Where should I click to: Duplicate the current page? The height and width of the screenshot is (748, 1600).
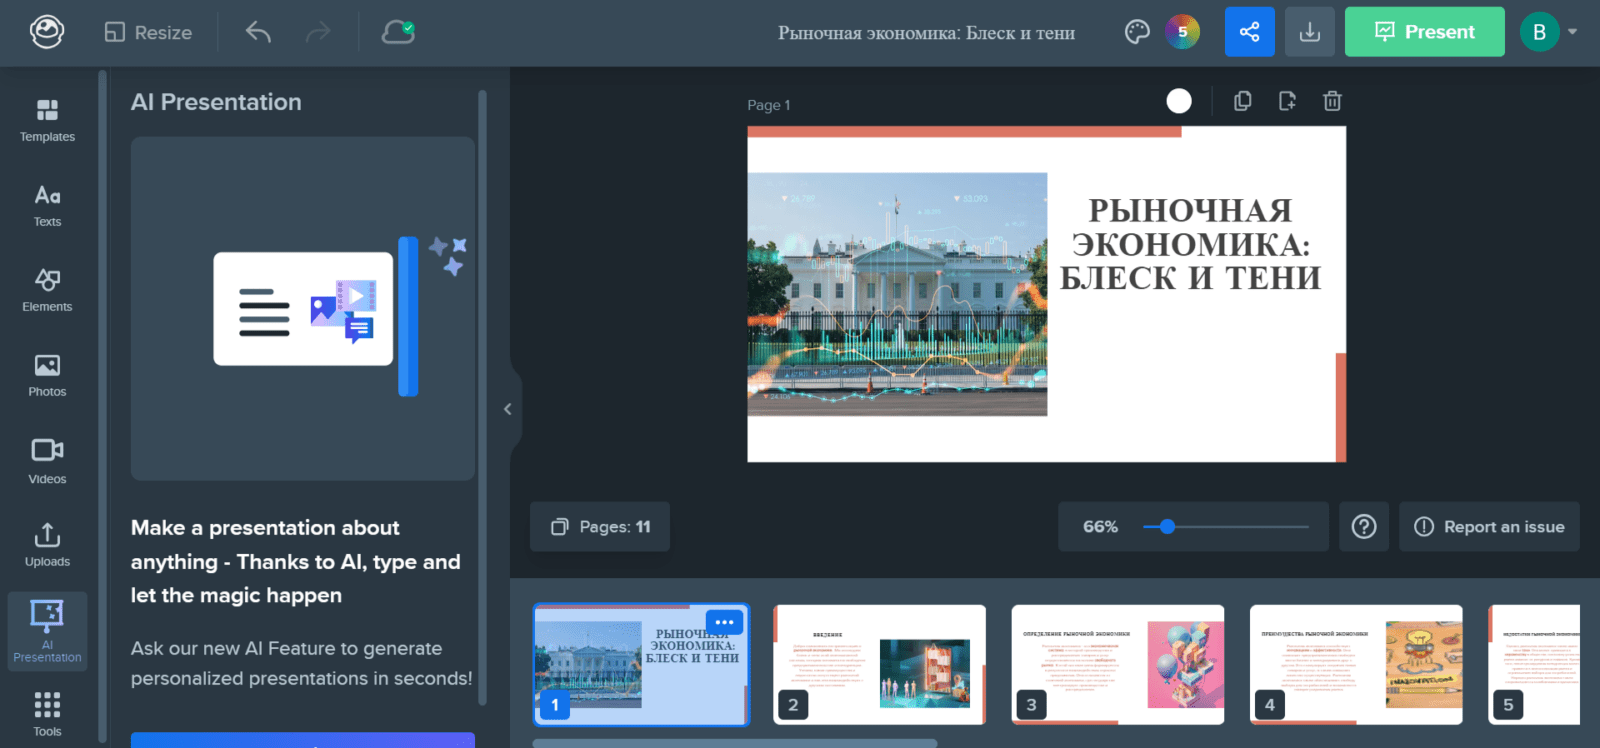pyautogui.click(x=1242, y=101)
